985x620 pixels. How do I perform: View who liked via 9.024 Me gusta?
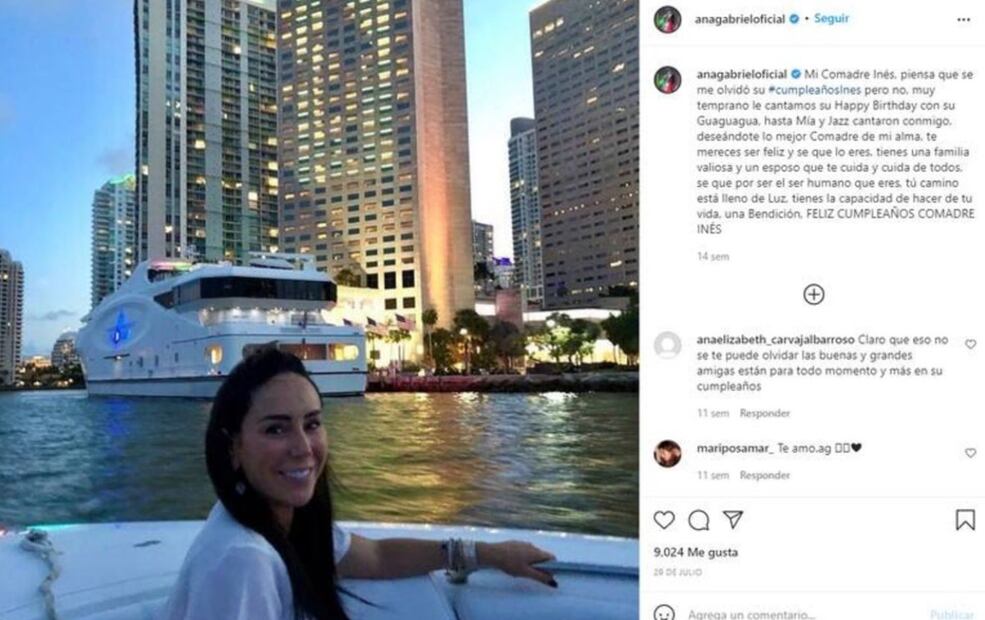pyautogui.click(x=695, y=552)
